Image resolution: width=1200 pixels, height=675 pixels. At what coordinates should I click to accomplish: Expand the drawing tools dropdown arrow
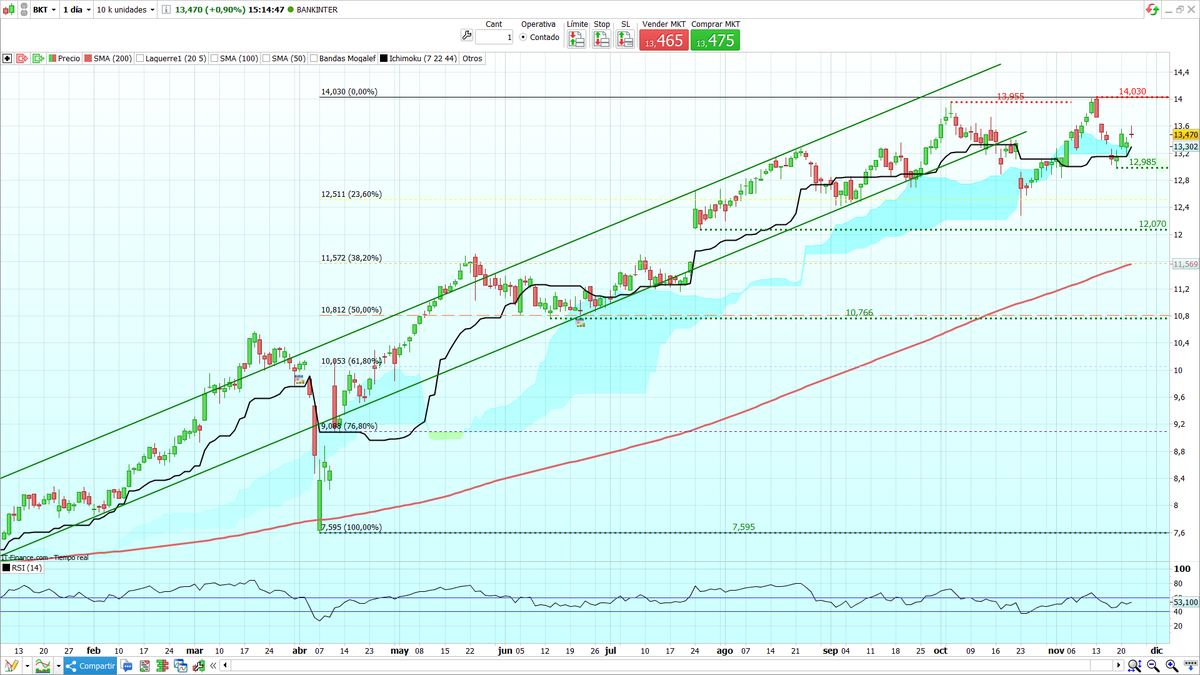coord(27,666)
